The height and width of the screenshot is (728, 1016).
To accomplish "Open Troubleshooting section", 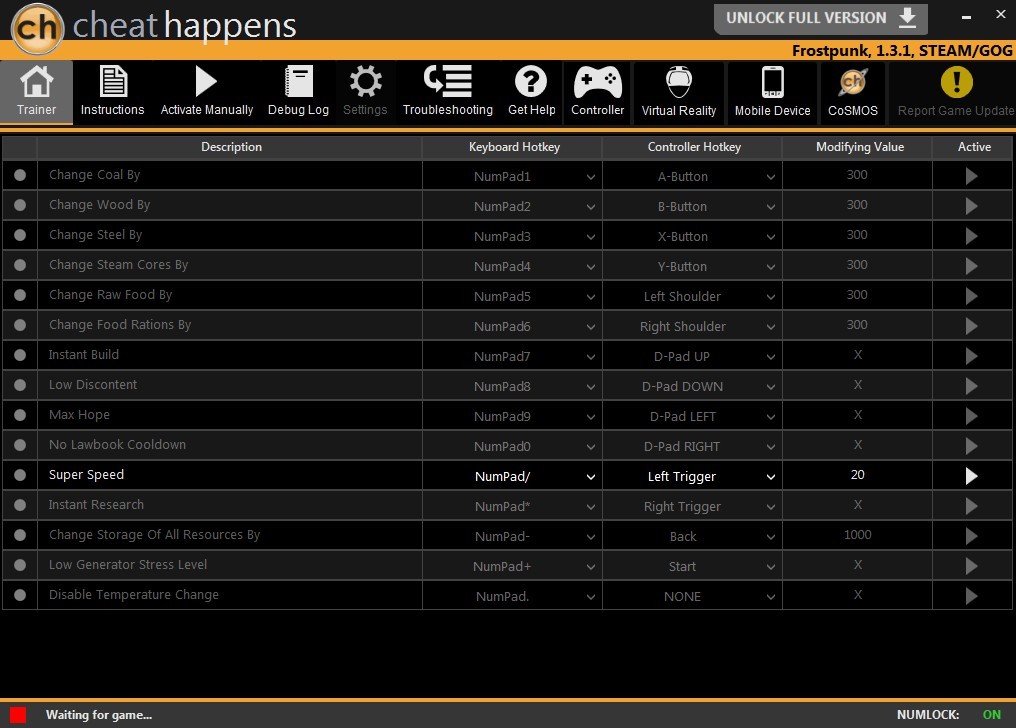I will point(448,91).
